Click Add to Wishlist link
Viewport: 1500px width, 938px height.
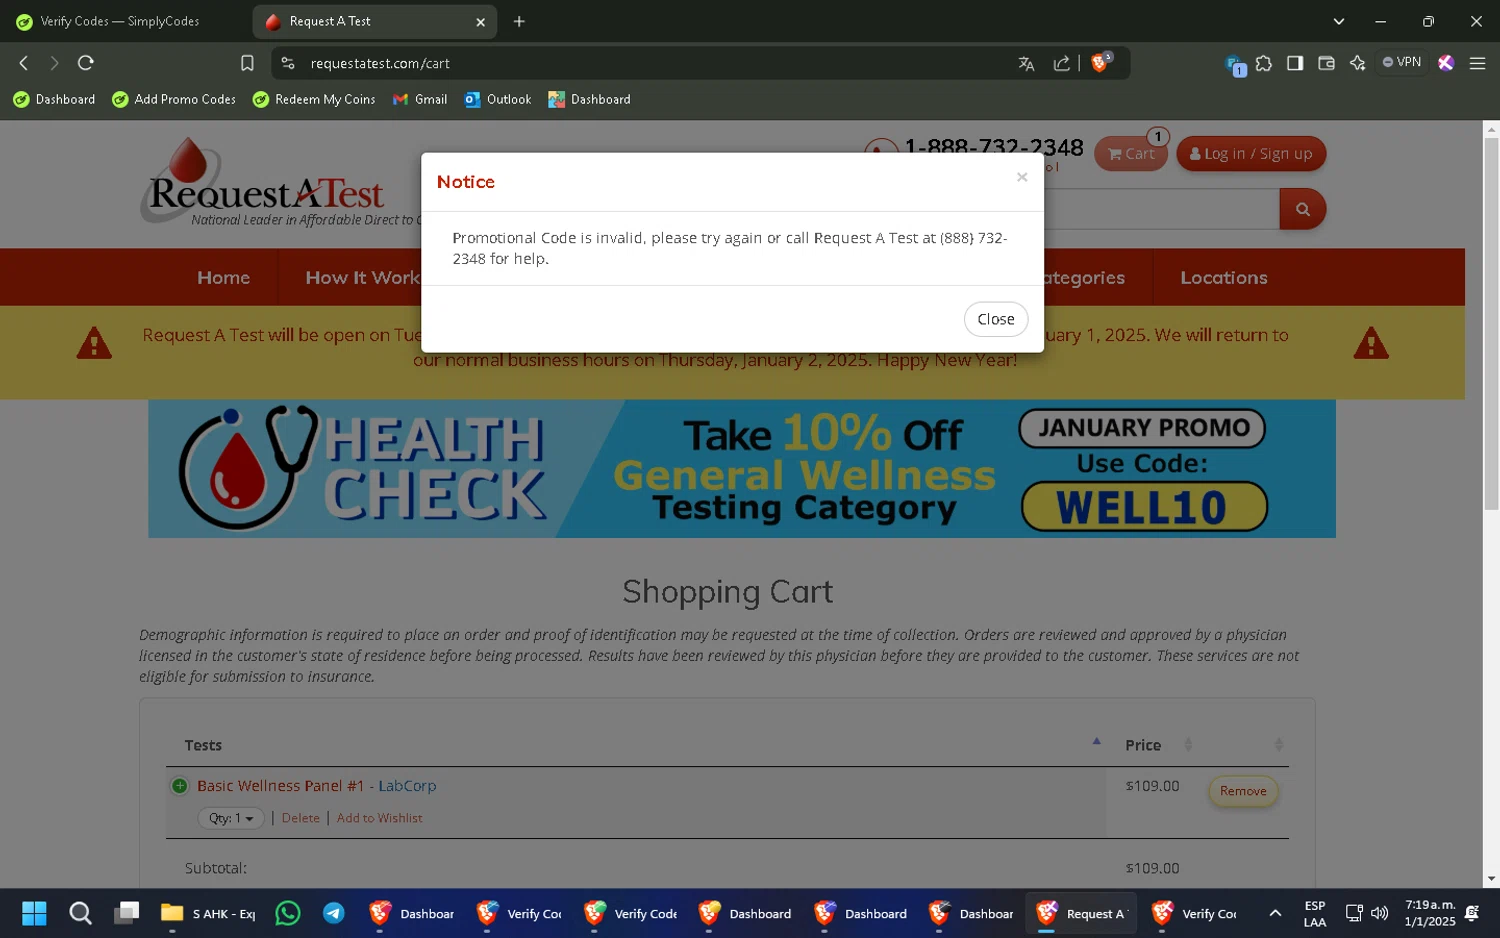[x=379, y=818]
